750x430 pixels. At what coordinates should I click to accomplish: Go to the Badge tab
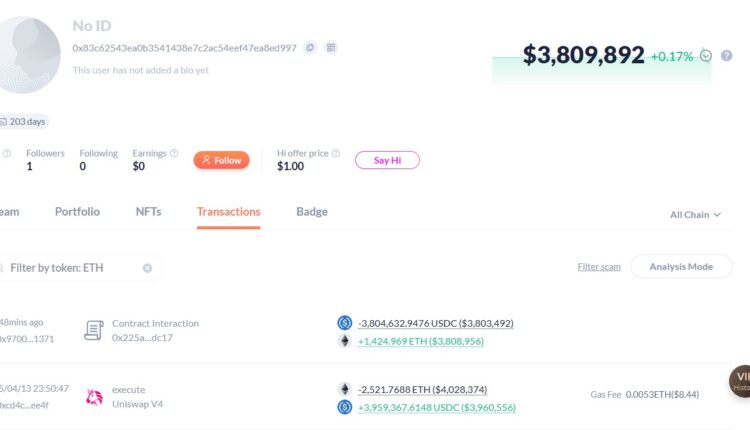pyautogui.click(x=312, y=212)
